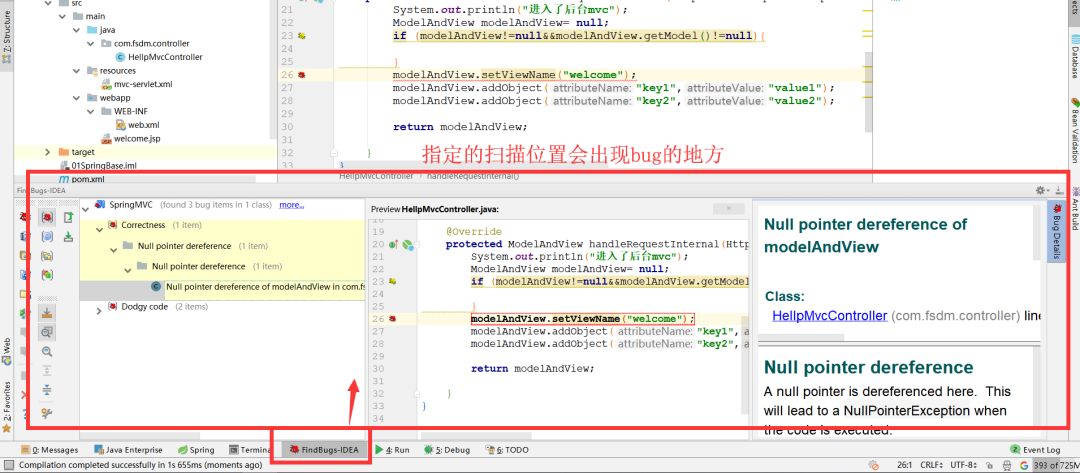1080x473 pixels.
Task: Hide the FindBugs-IDEA tool window
Action: (x=1059, y=190)
